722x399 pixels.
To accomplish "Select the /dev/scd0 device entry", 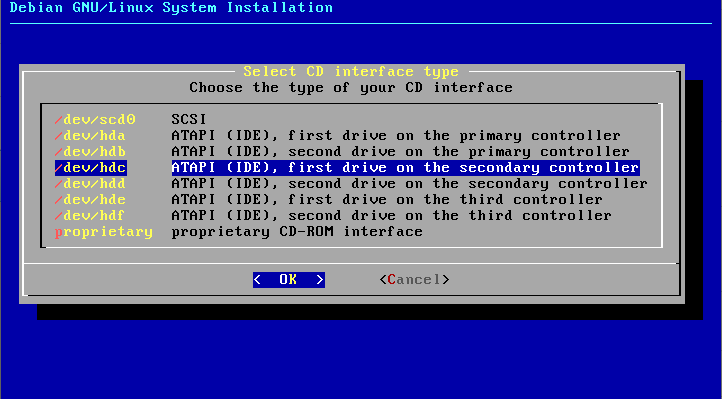I will [x=95, y=120].
